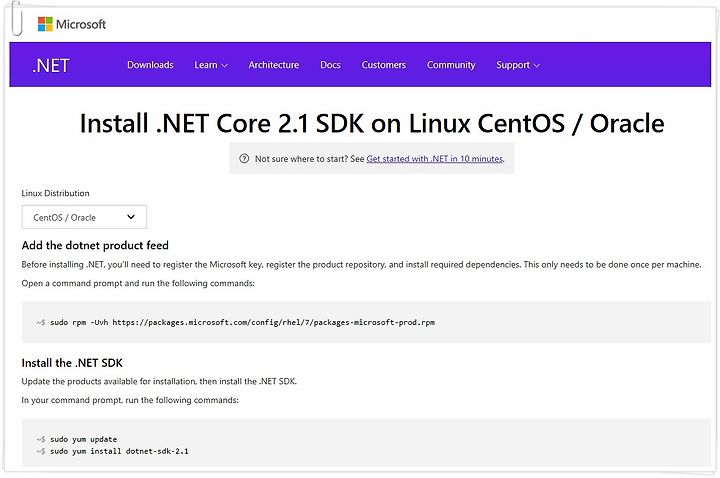Open the CentOS / Oracle distribution dropdown
The height and width of the screenshot is (478, 720).
84,217
